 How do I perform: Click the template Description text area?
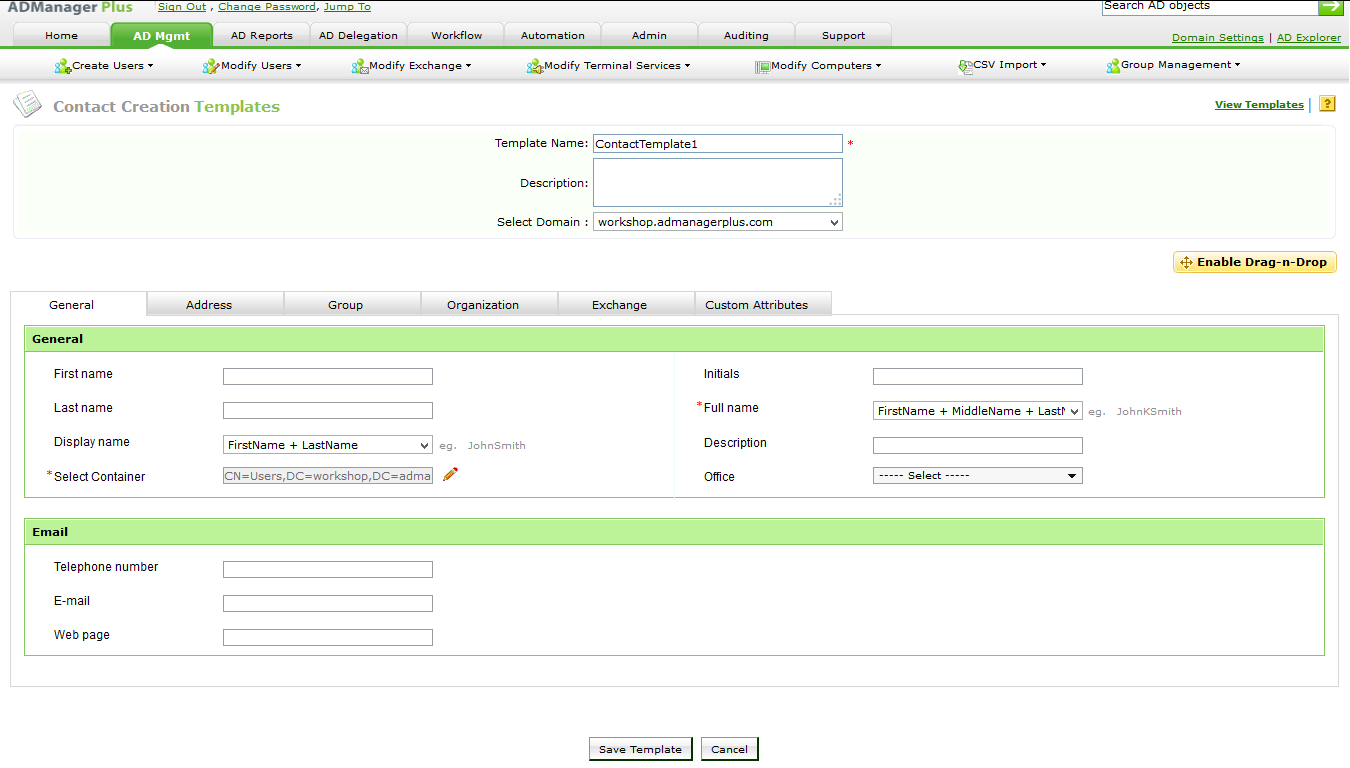coord(718,182)
